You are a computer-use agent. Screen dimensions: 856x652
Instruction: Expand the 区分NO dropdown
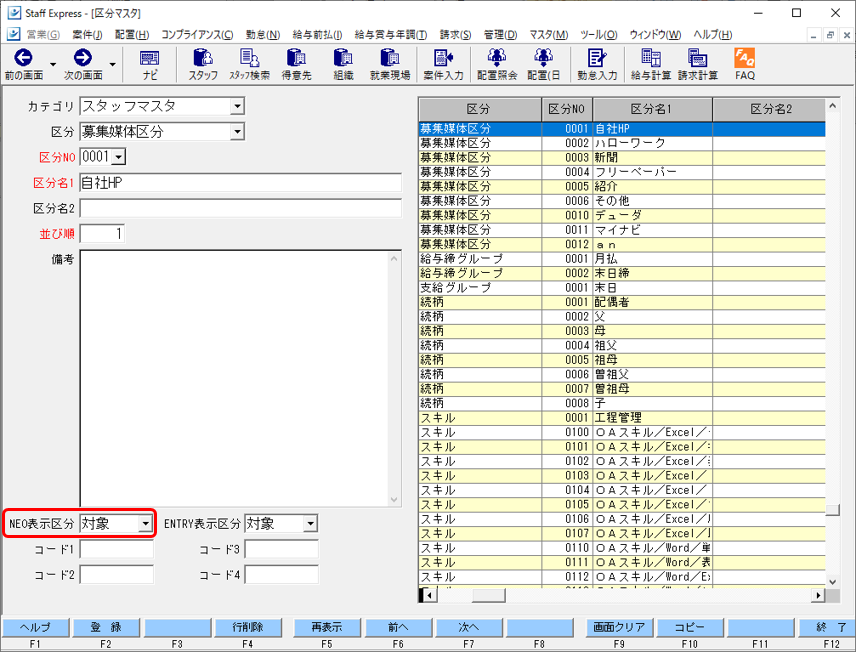click(119, 157)
